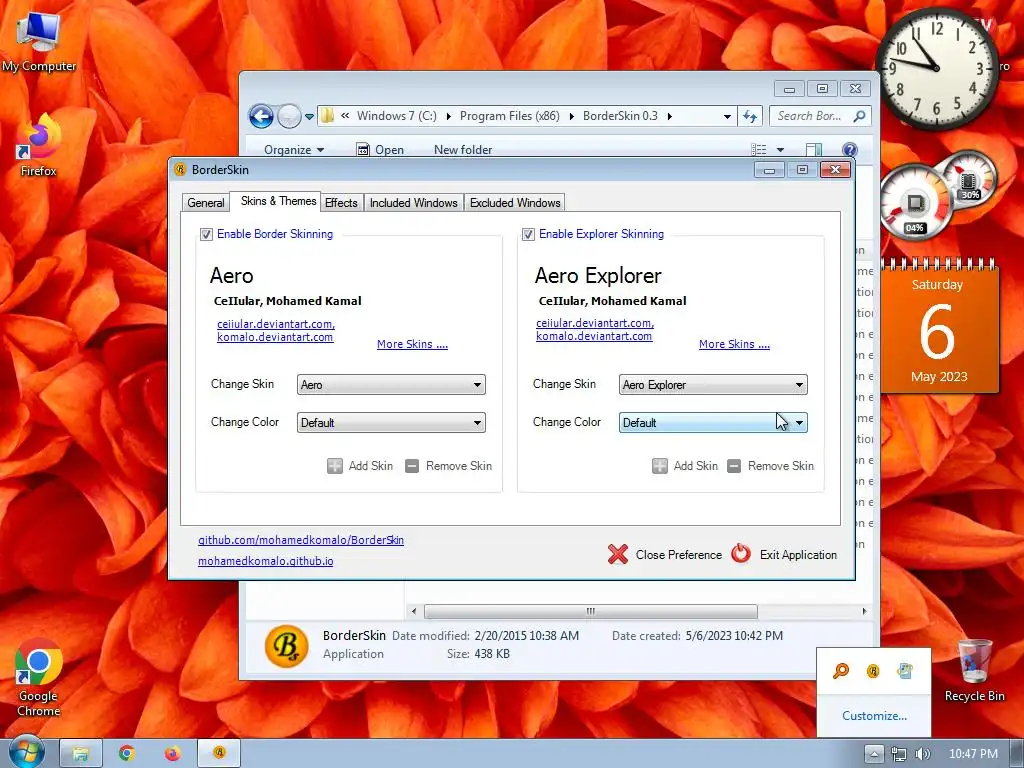Click the network tray icon
The height and width of the screenshot is (768, 1024).
click(899, 754)
